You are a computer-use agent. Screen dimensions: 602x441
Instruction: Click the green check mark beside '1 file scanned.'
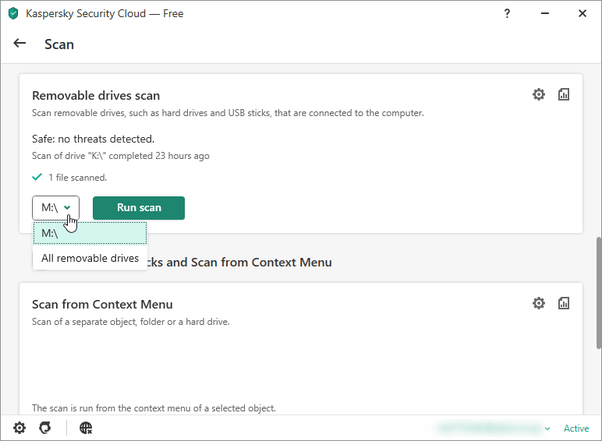coord(37,177)
